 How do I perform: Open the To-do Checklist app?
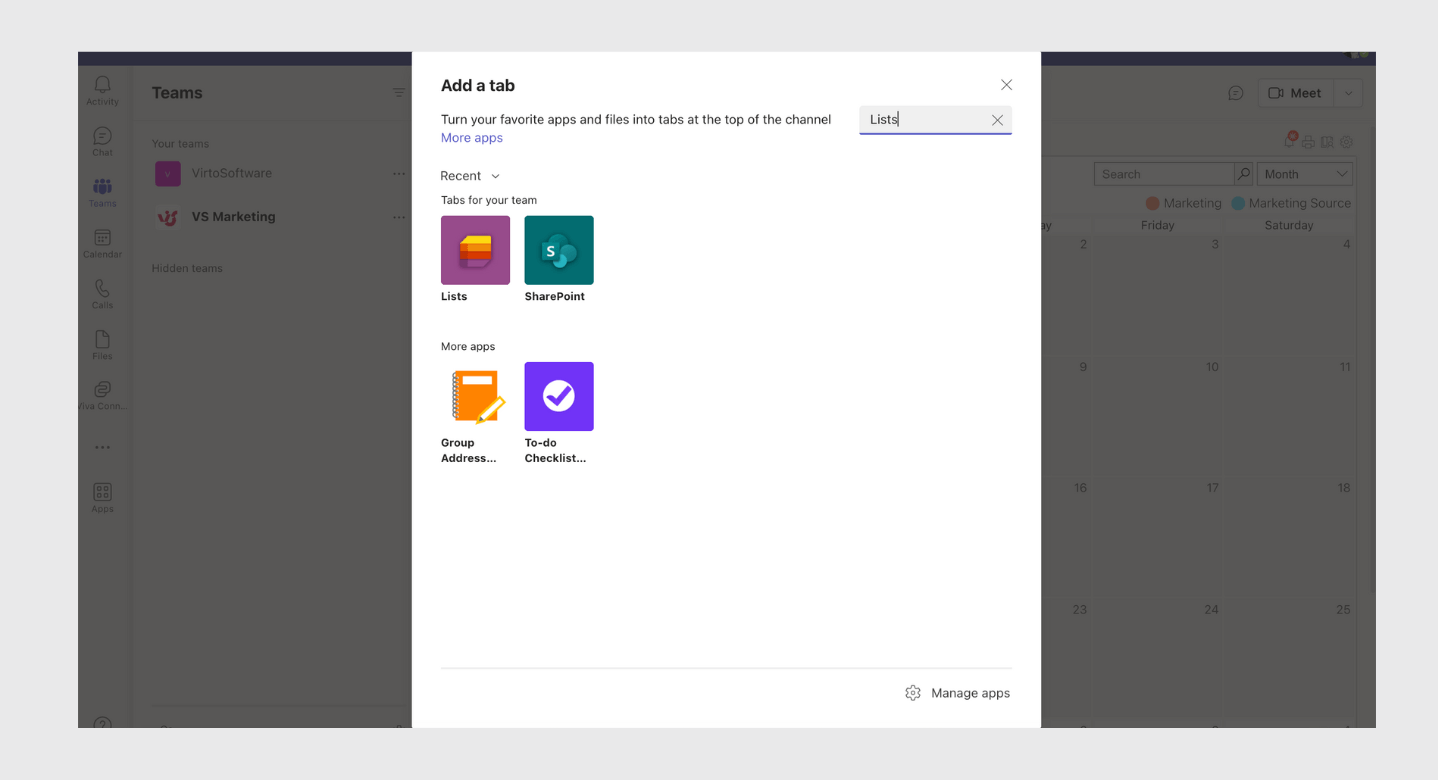click(558, 395)
